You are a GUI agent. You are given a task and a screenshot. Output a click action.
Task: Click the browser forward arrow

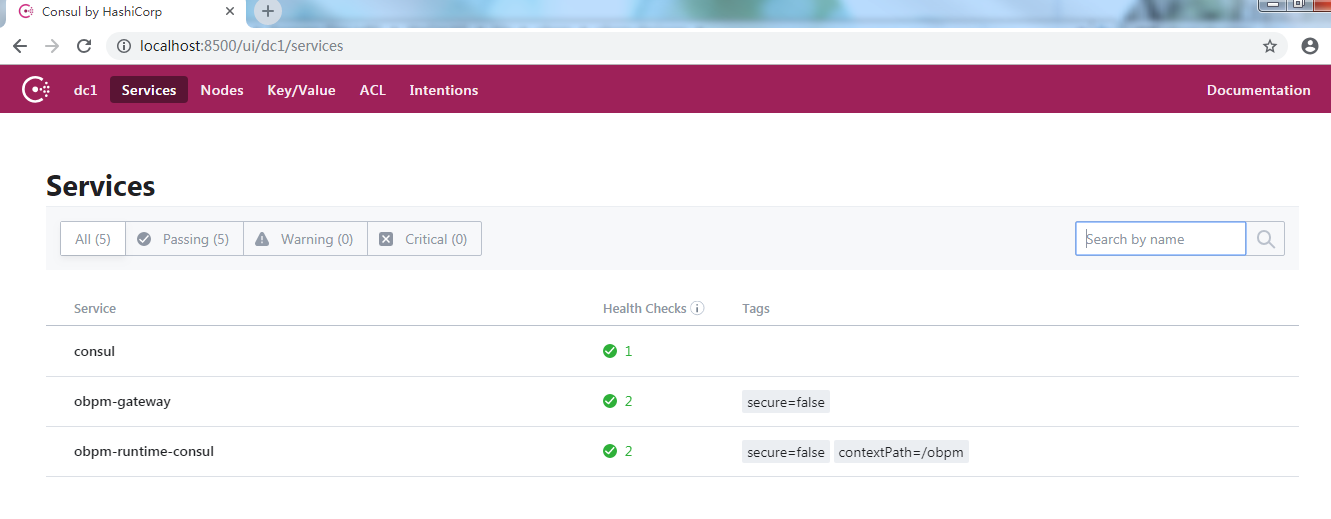pos(52,46)
